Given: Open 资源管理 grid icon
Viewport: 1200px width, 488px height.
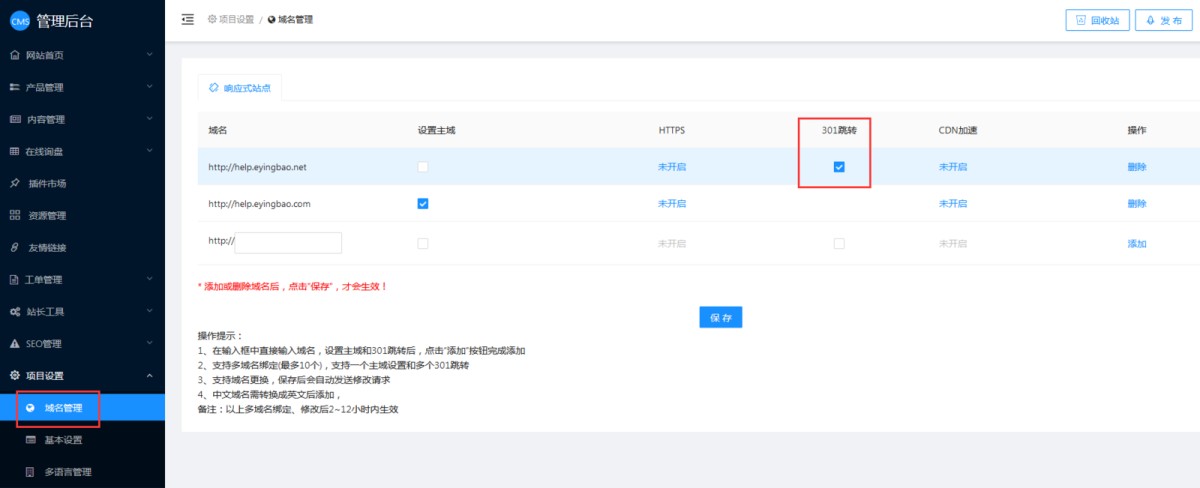Looking at the screenshot, I should pyautogui.click(x=14, y=215).
